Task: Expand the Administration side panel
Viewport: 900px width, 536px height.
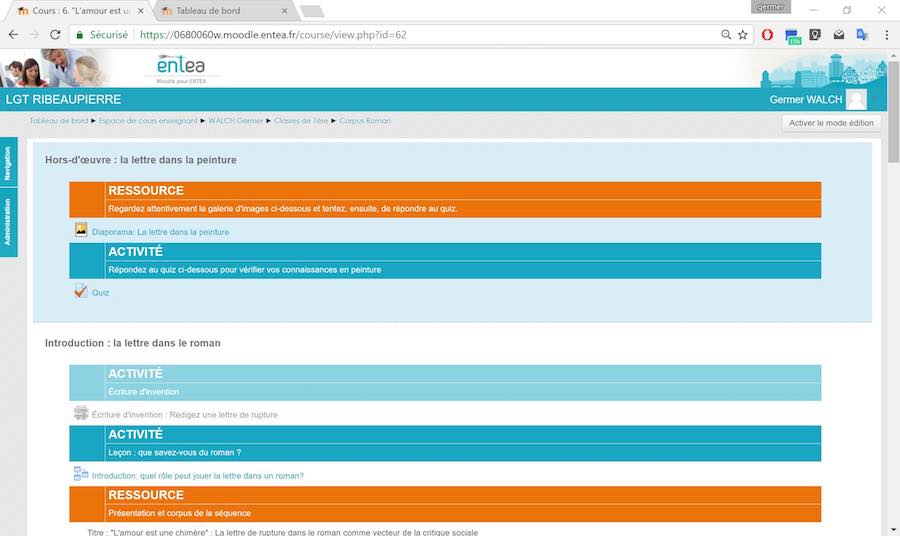Action: [8, 223]
